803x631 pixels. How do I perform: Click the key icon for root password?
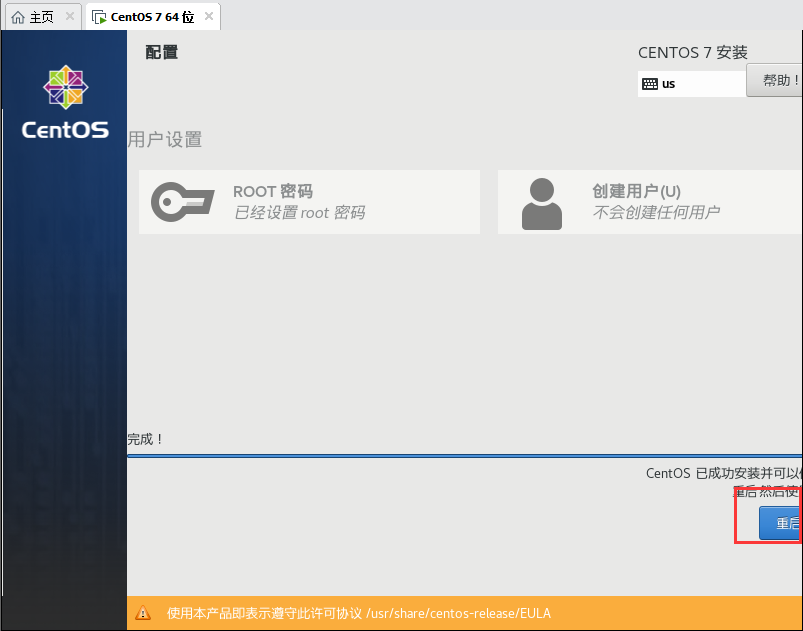(182, 202)
